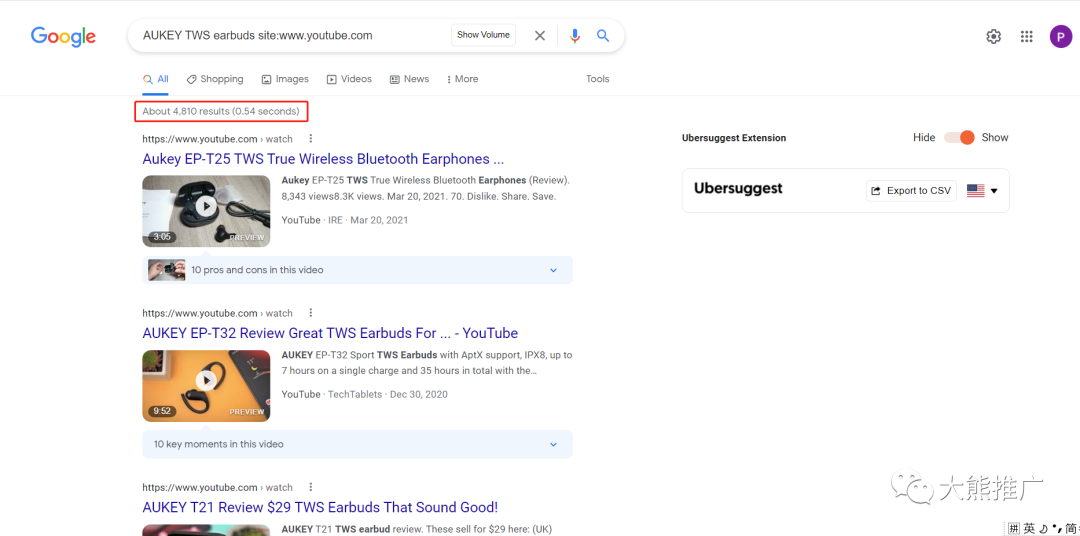Open Google settings gear icon
The image size is (1080, 536).
(993, 37)
